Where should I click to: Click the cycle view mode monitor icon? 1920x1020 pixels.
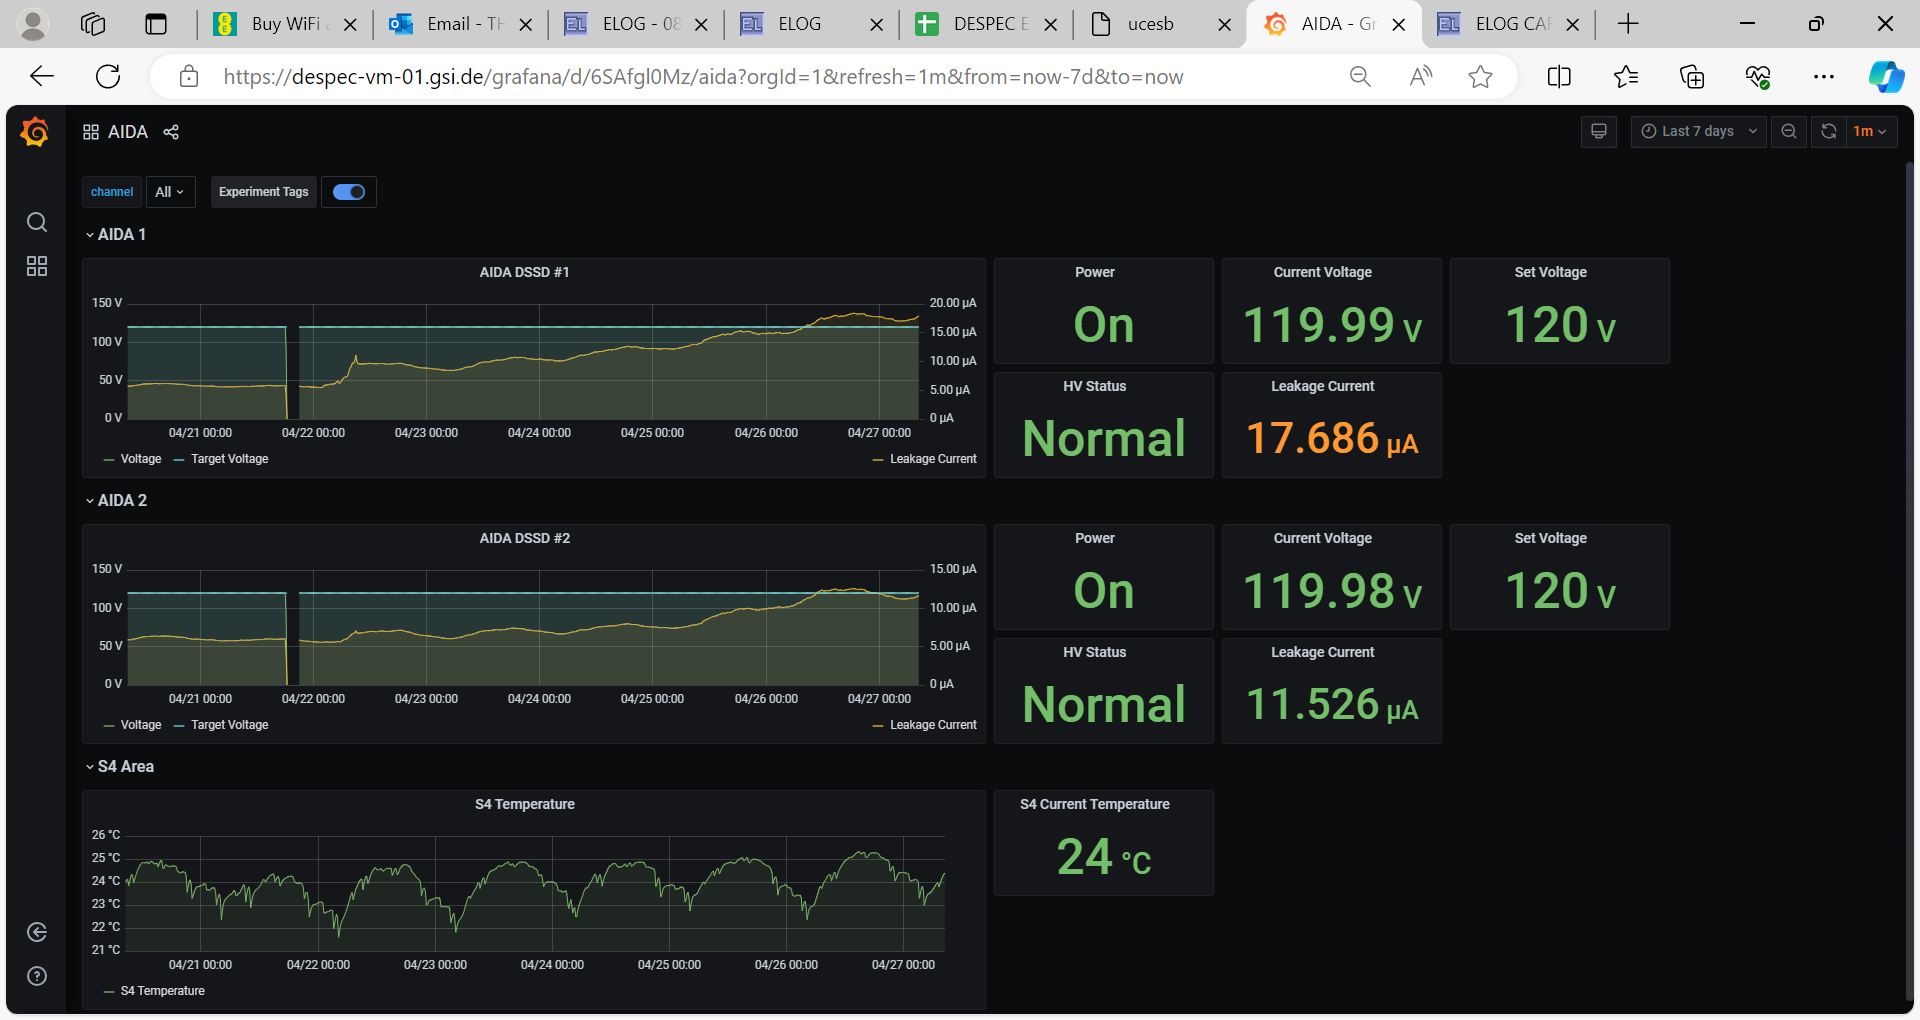[1598, 132]
